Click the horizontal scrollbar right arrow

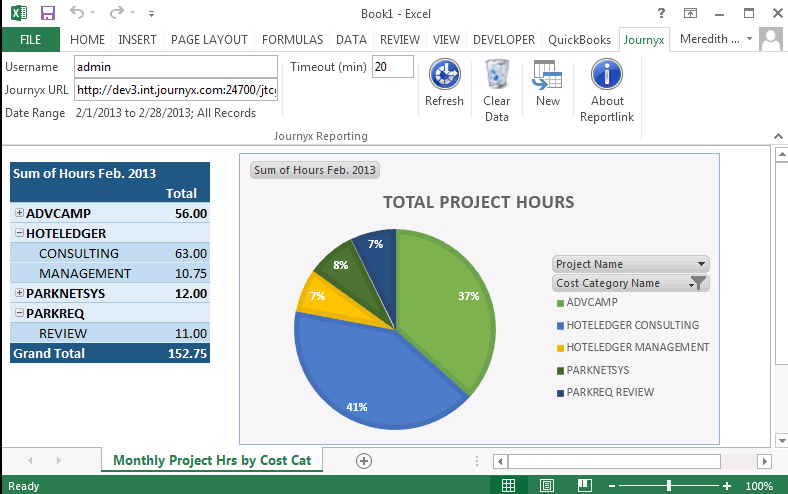tap(764, 461)
